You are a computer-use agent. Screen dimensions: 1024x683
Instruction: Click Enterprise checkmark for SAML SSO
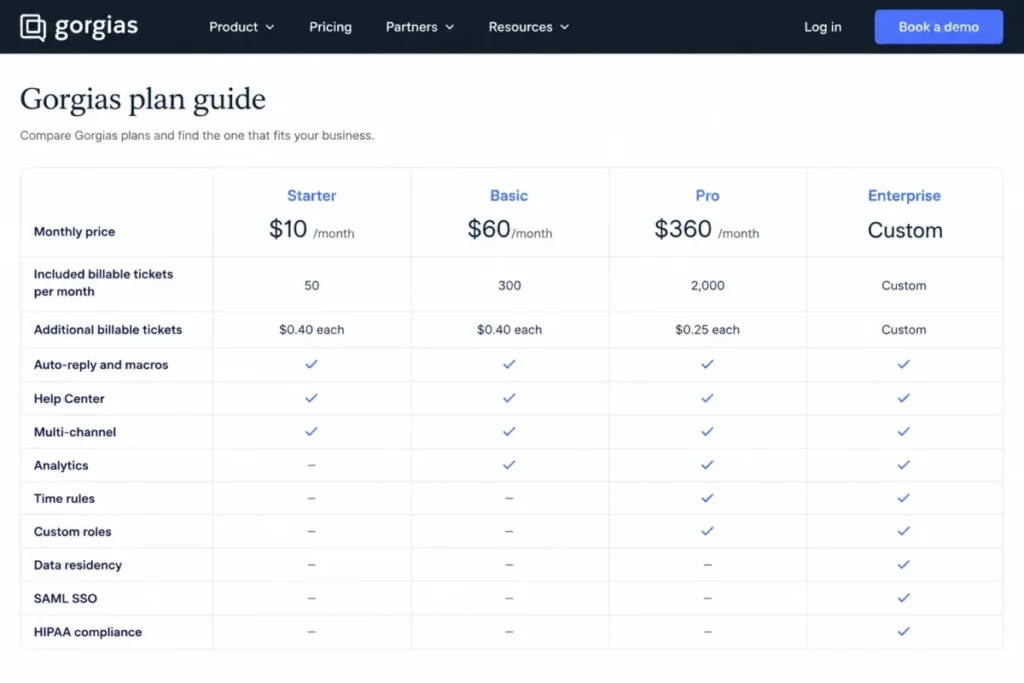click(903, 597)
